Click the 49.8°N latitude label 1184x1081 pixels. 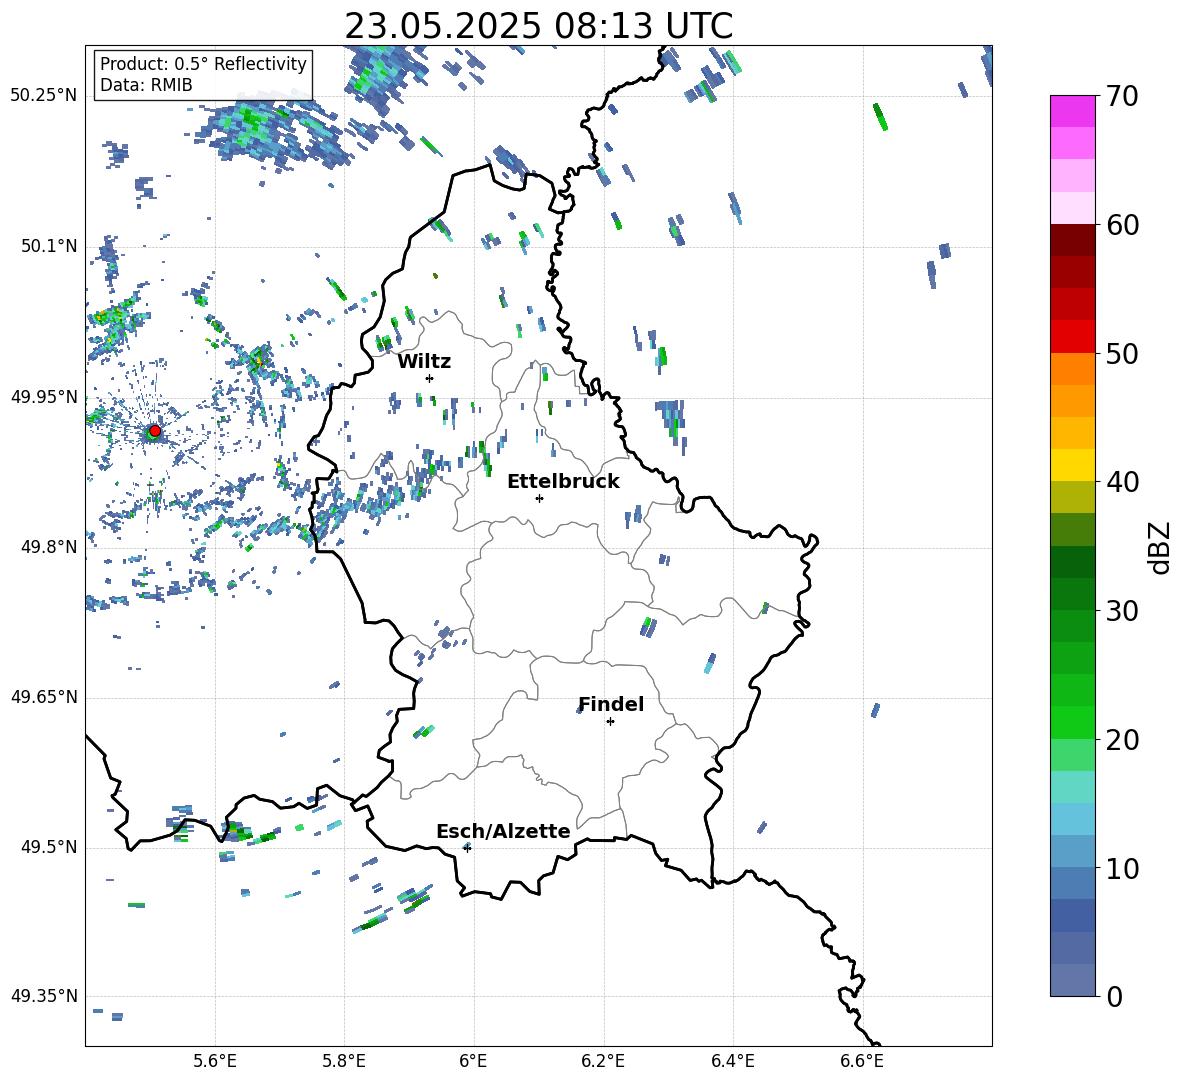click(x=49, y=547)
